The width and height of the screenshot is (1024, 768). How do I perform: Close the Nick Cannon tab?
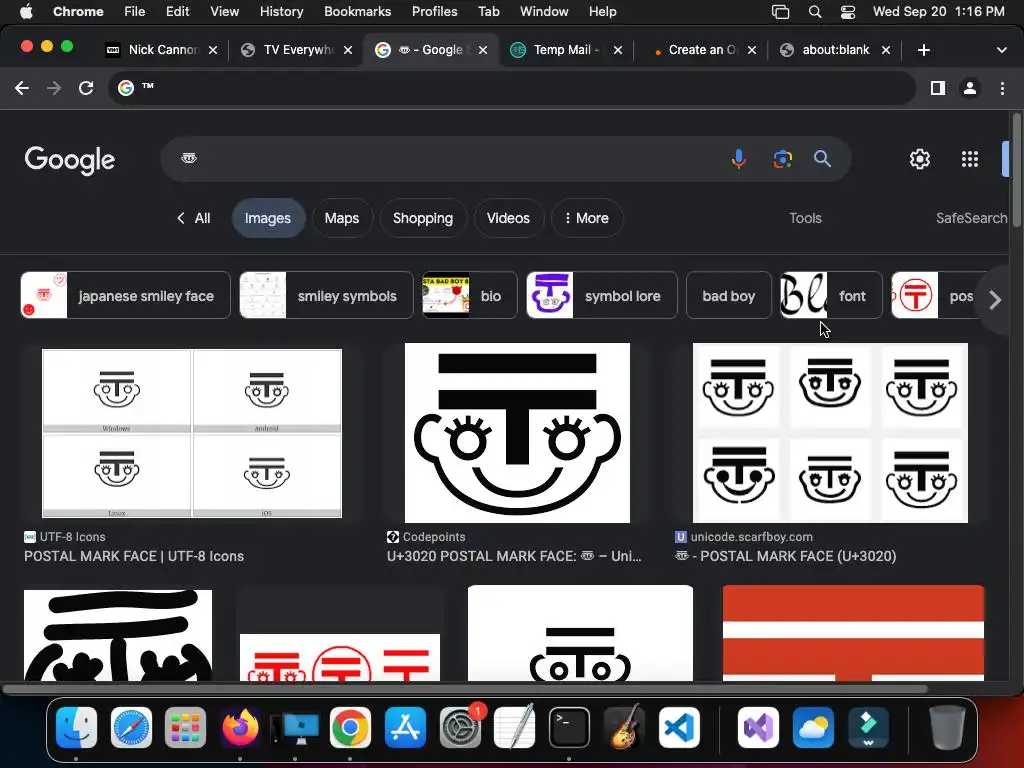click(x=213, y=50)
